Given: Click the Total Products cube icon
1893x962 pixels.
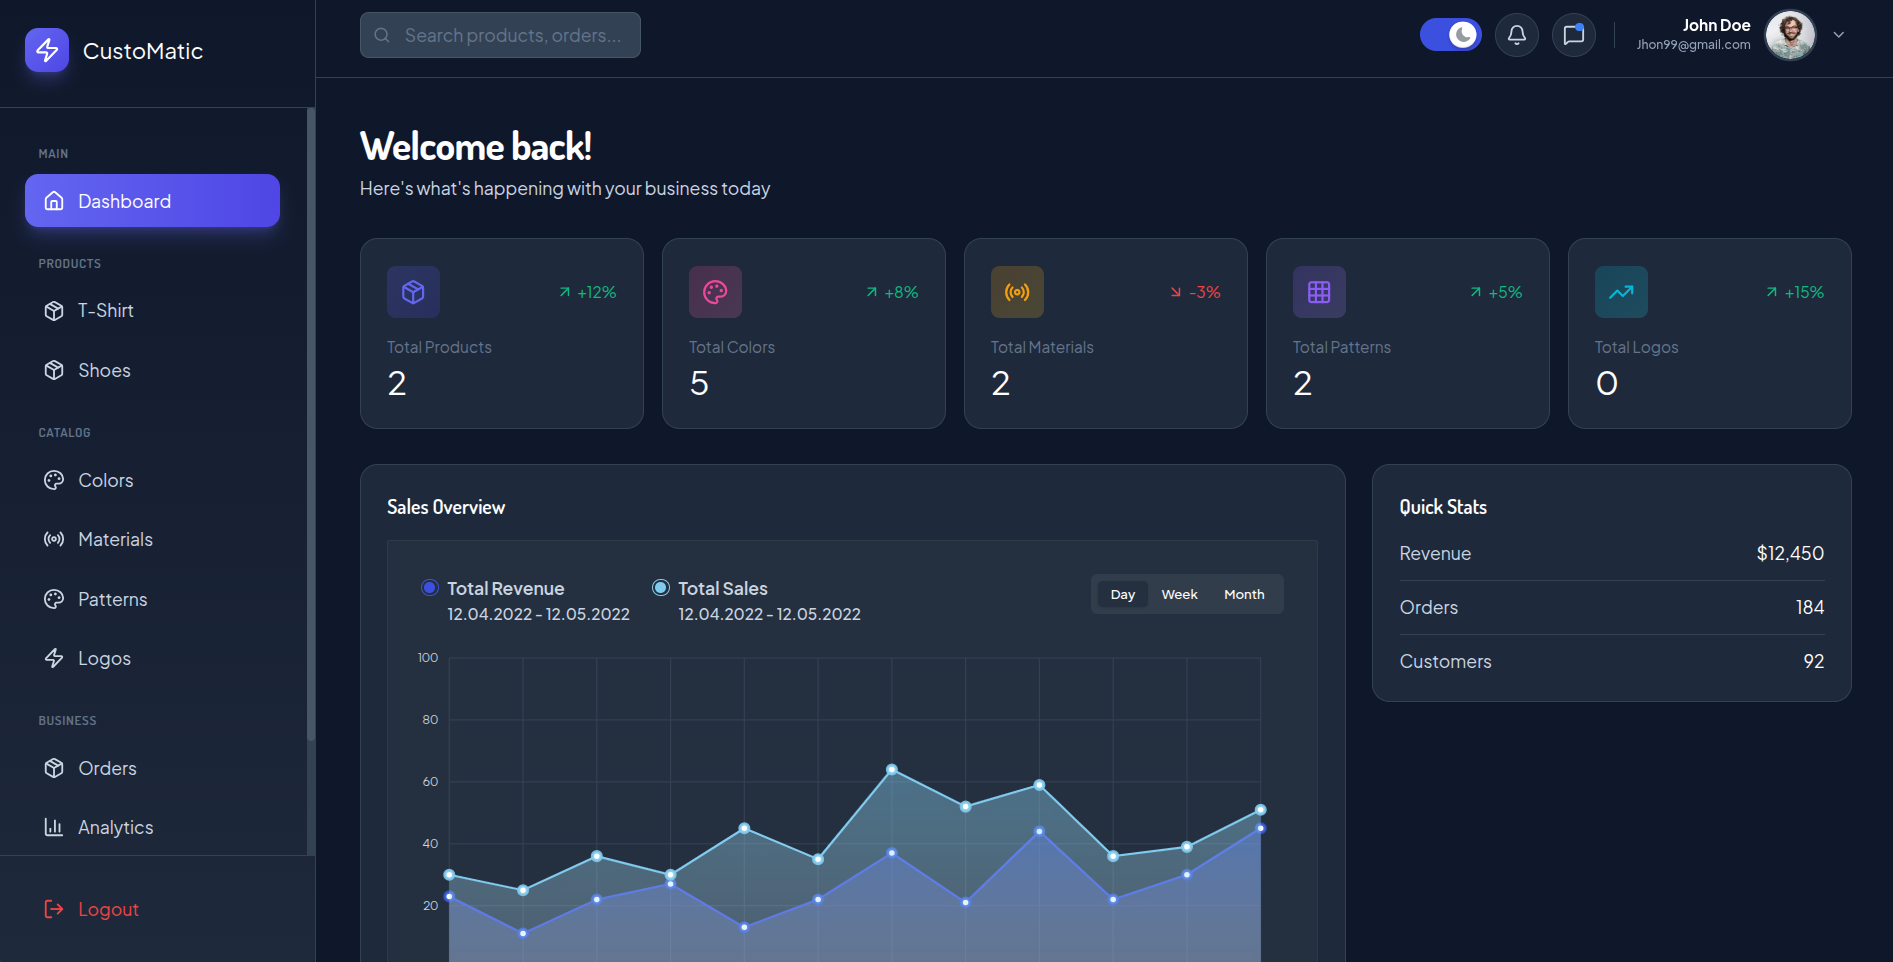Looking at the screenshot, I should pos(413,292).
